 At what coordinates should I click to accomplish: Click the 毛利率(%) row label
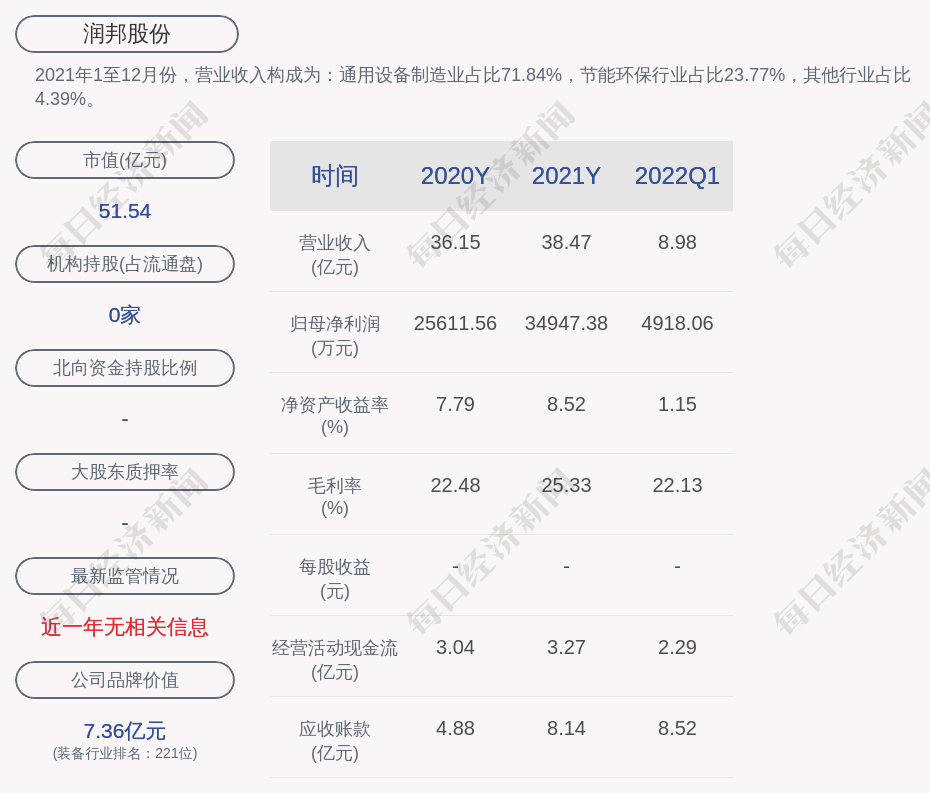335,497
